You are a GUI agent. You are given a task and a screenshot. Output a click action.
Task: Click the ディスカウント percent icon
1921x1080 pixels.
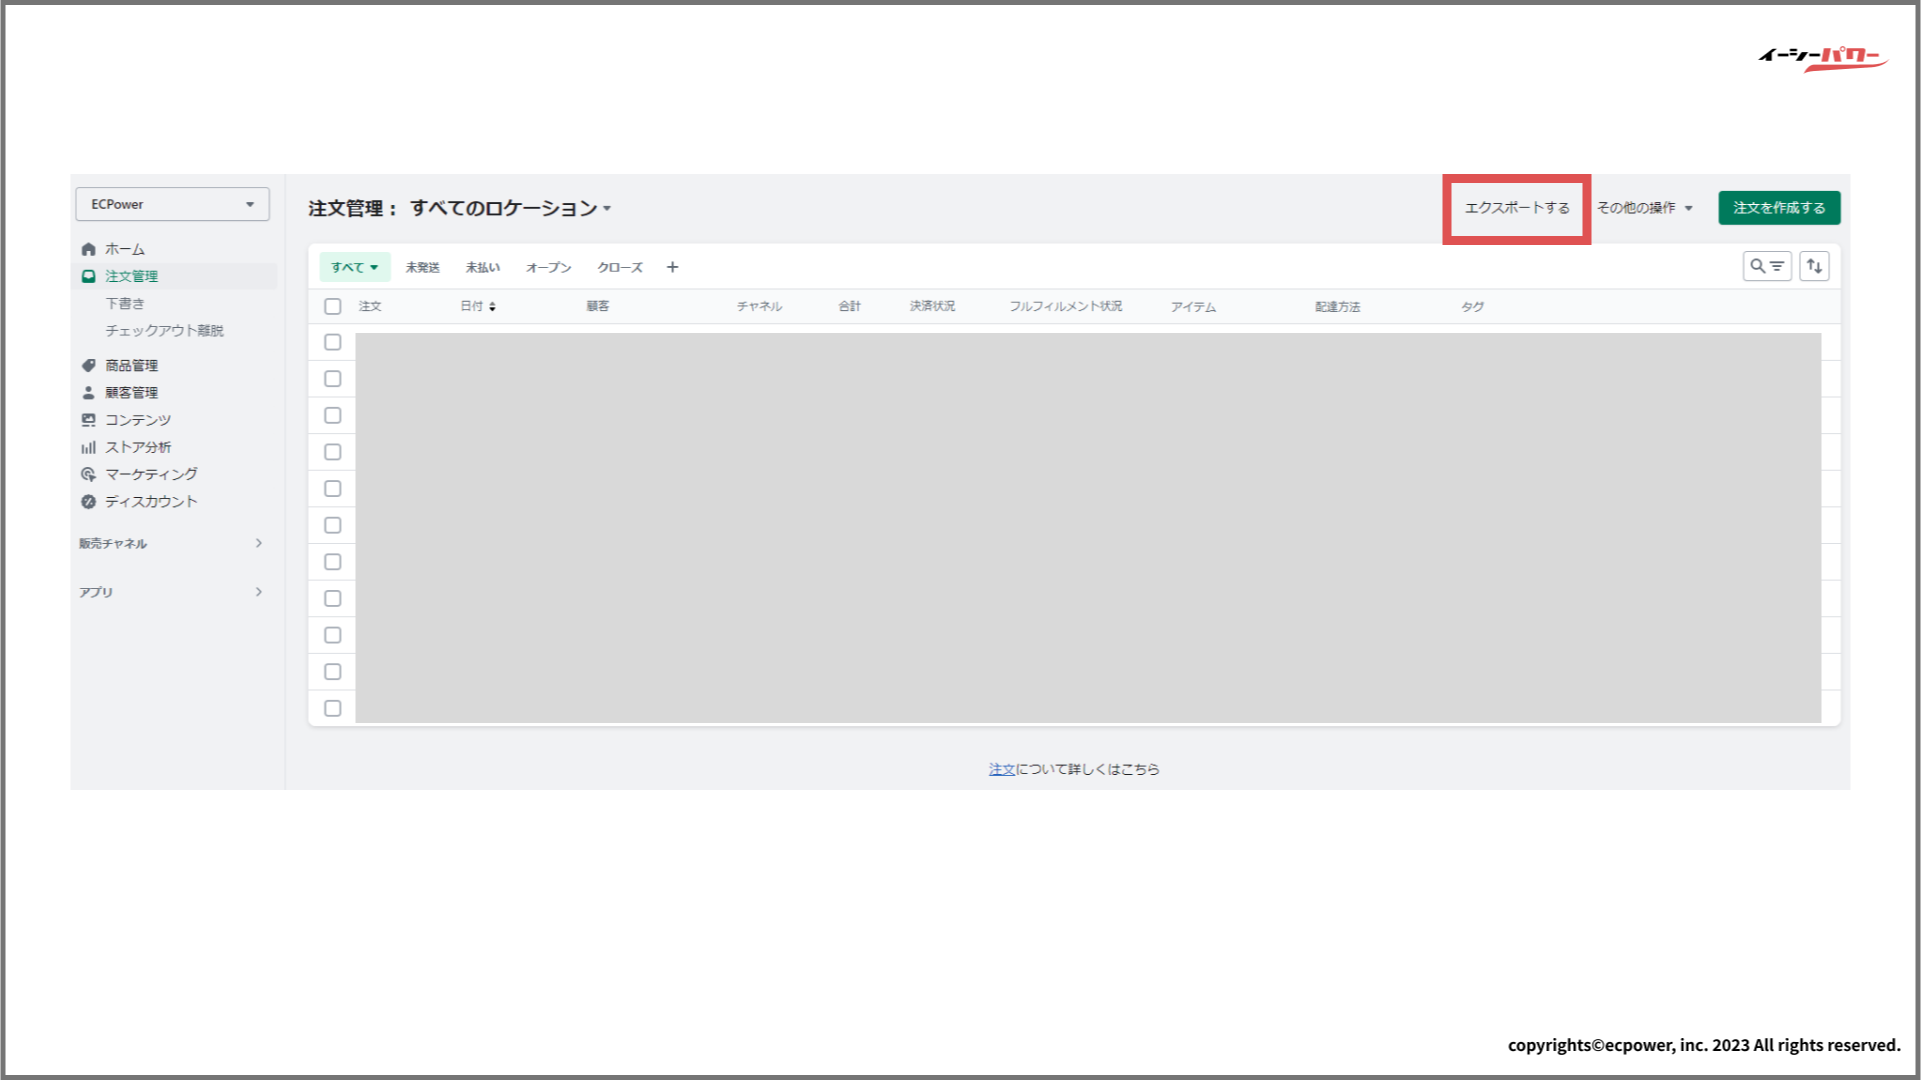88,501
